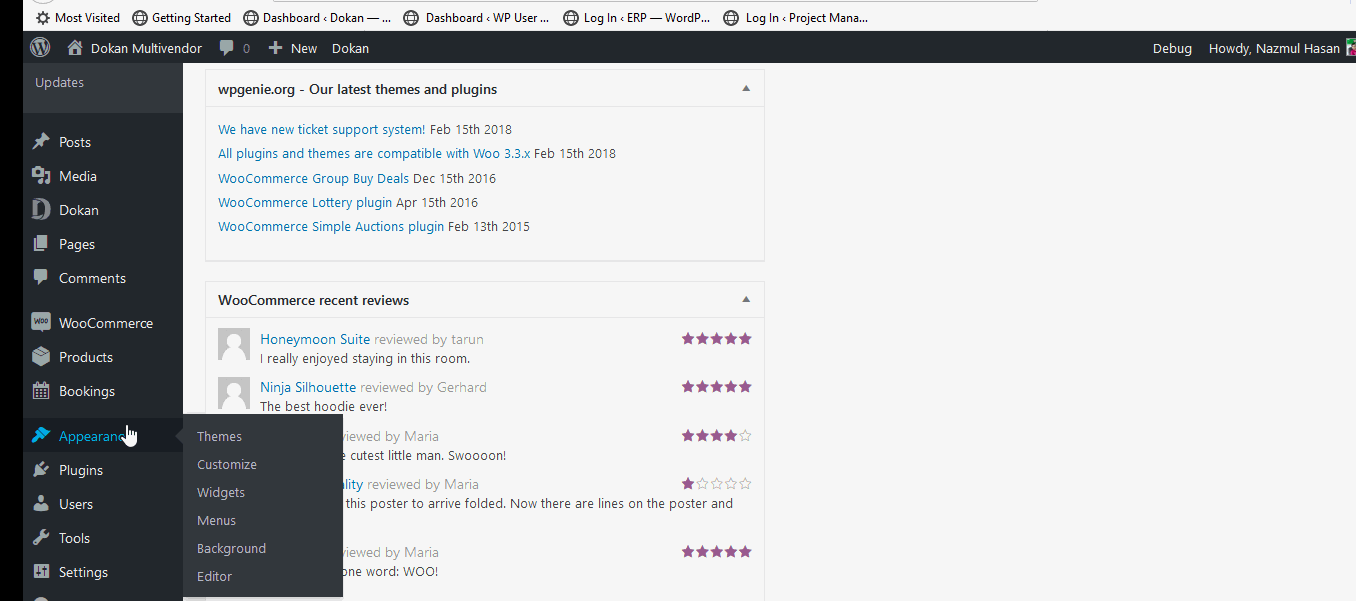Click Debug in the admin bar
This screenshot has width=1356, height=601.
click(x=1172, y=48)
